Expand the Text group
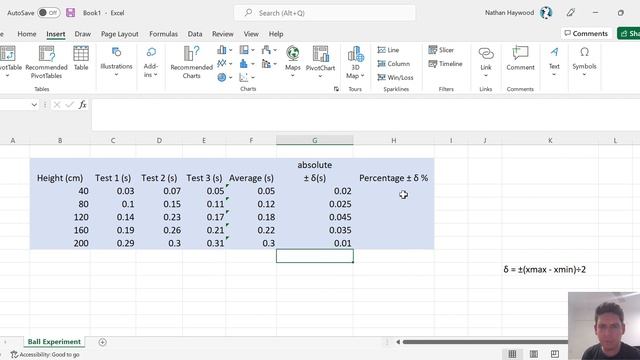Viewport: 640px width, 360px height. [554, 61]
